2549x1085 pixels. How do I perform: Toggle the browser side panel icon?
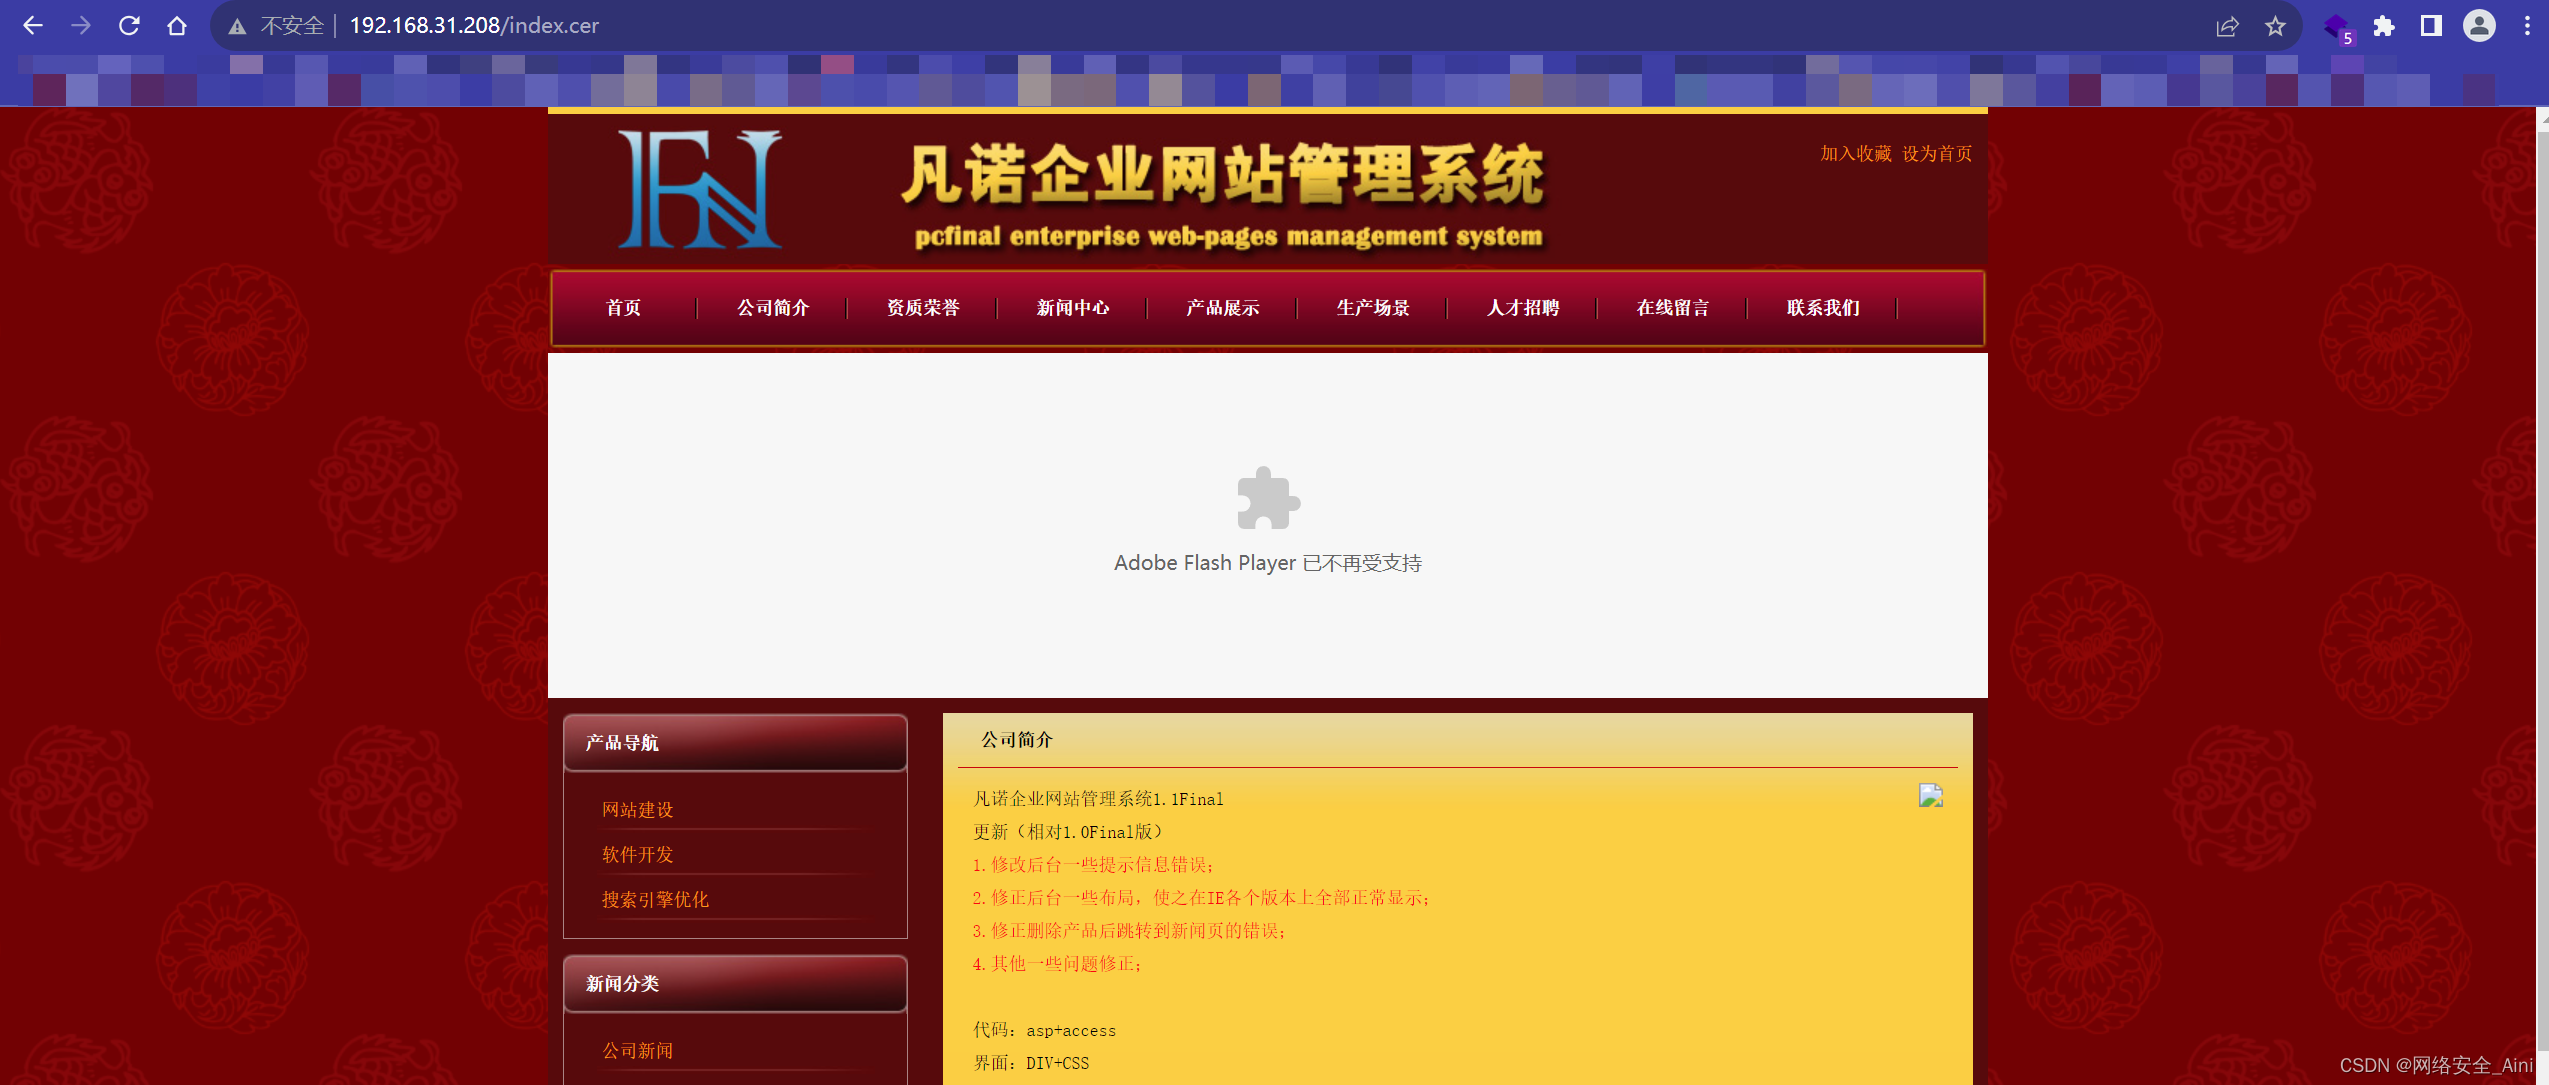coord(2431,26)
